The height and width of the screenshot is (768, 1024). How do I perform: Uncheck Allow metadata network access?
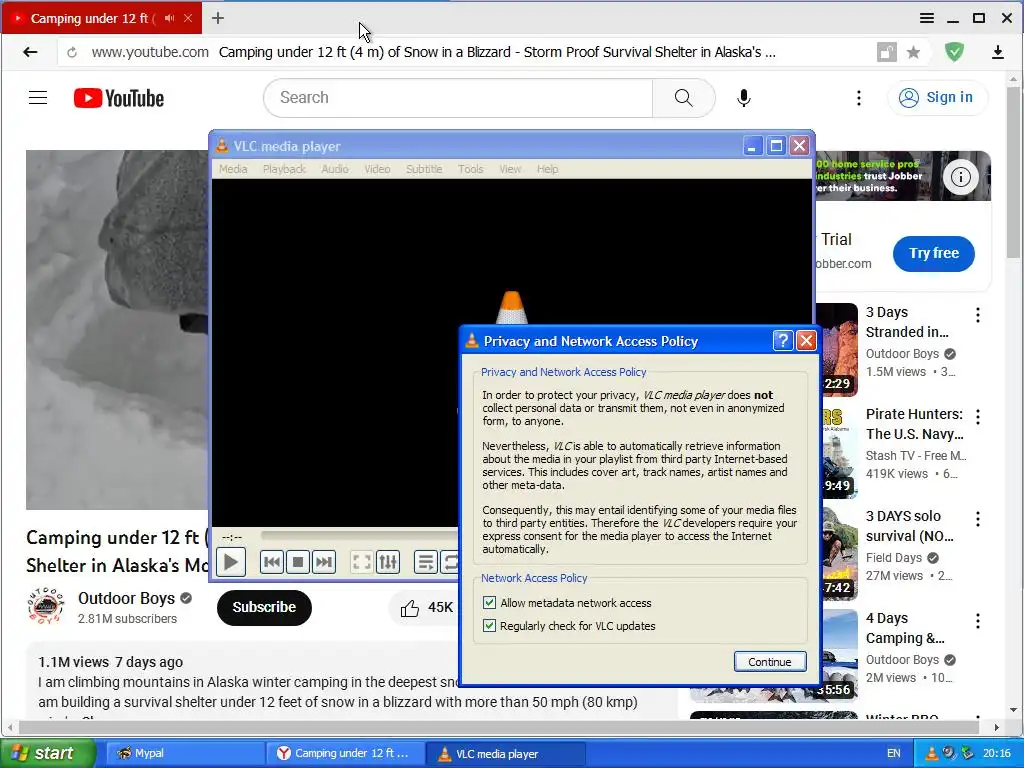tap(489, 602)
